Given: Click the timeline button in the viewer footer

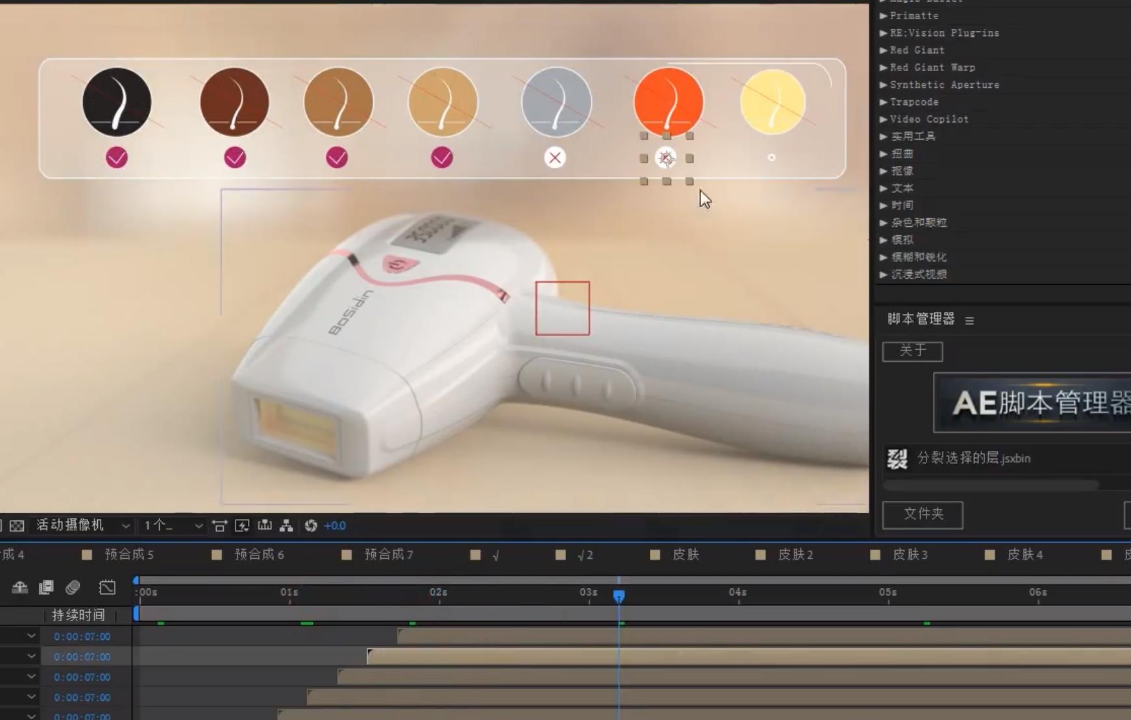Looking at the screenshot, I should tap(265, 525).
